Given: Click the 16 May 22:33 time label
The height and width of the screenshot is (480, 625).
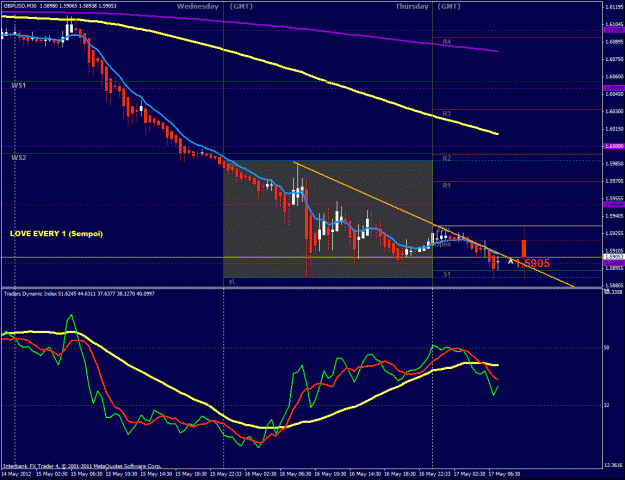Looking at the screenshot, I should (x=434, y=474).
